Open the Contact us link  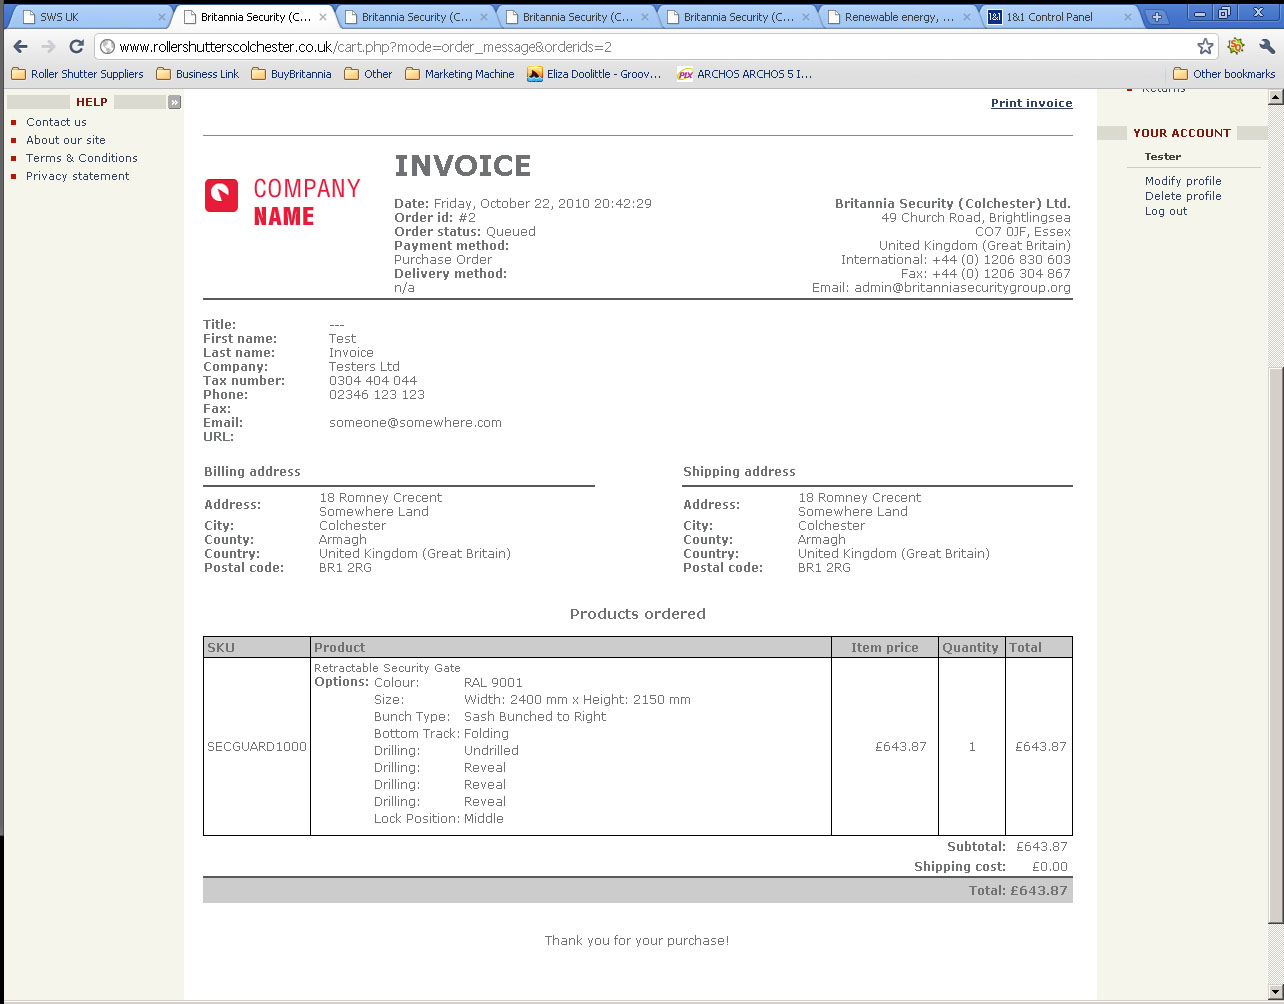coord(56,122)
